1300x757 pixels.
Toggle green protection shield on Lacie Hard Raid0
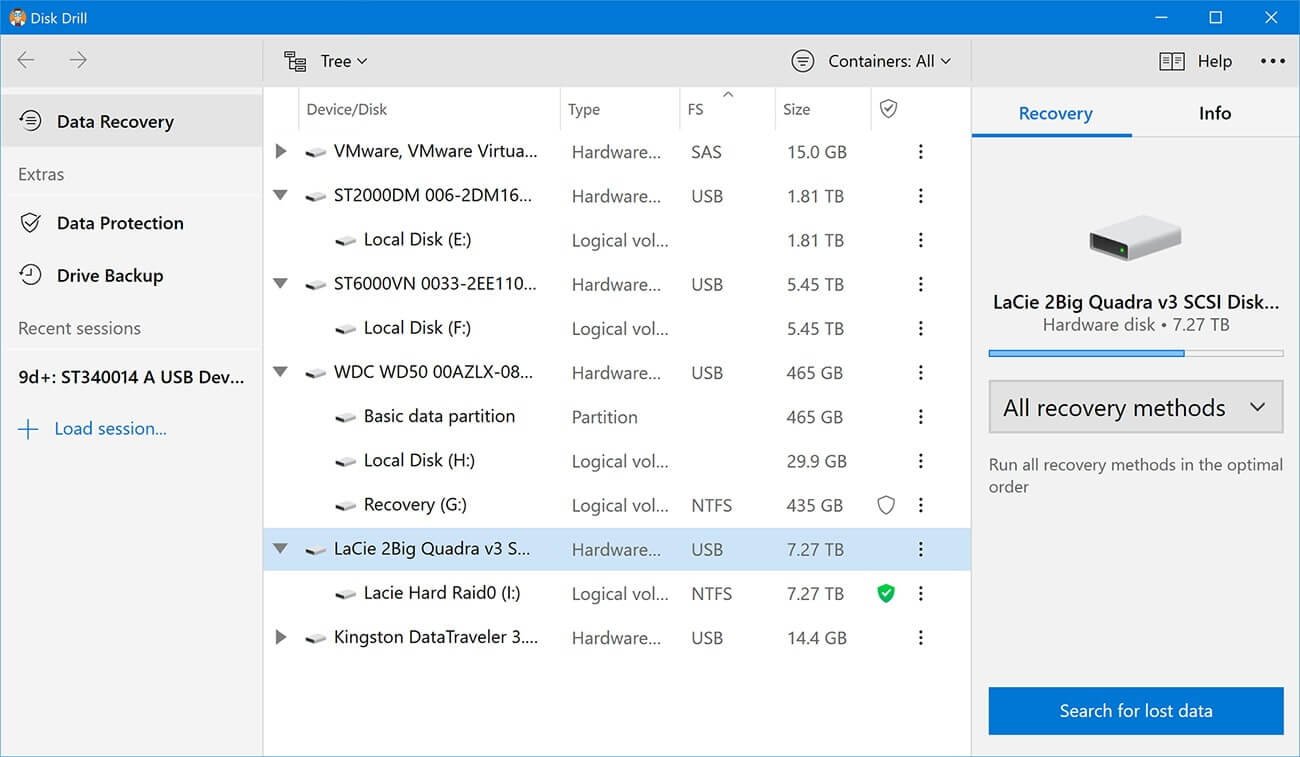pyautogui.click(x=885, y=593)
